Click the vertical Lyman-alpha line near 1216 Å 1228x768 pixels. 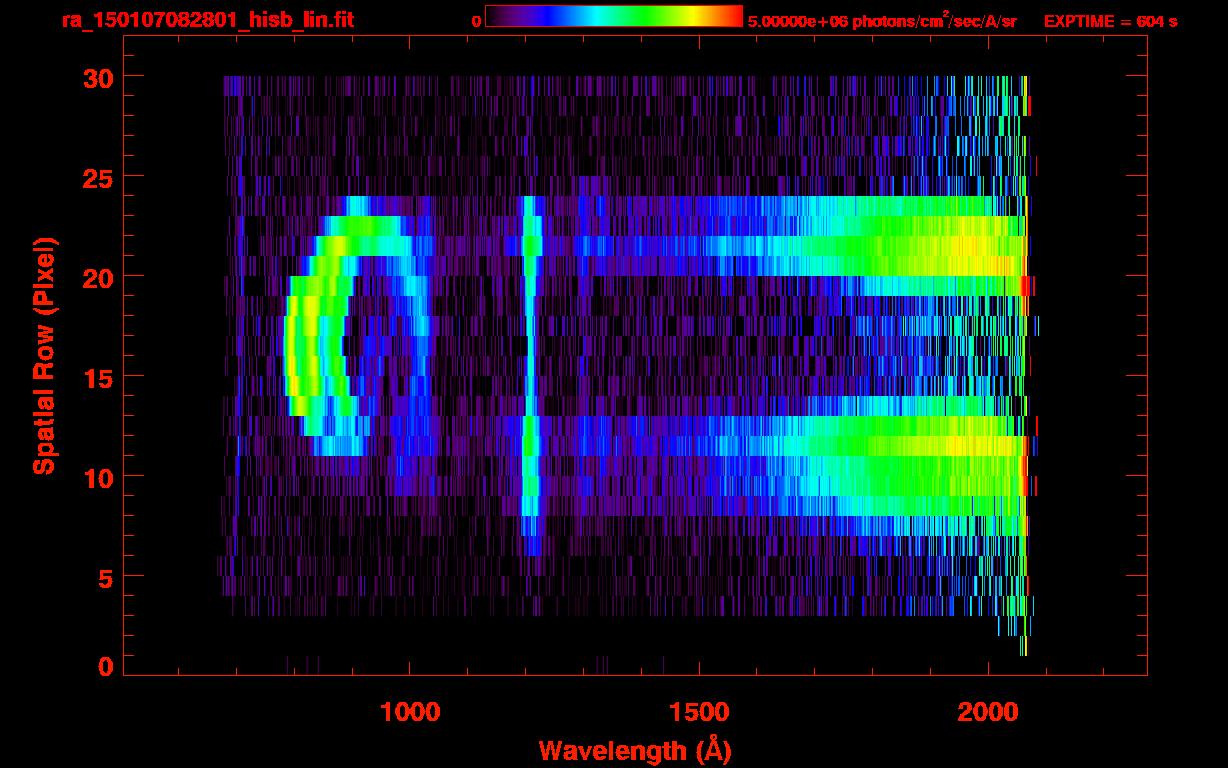coord(531,375)
